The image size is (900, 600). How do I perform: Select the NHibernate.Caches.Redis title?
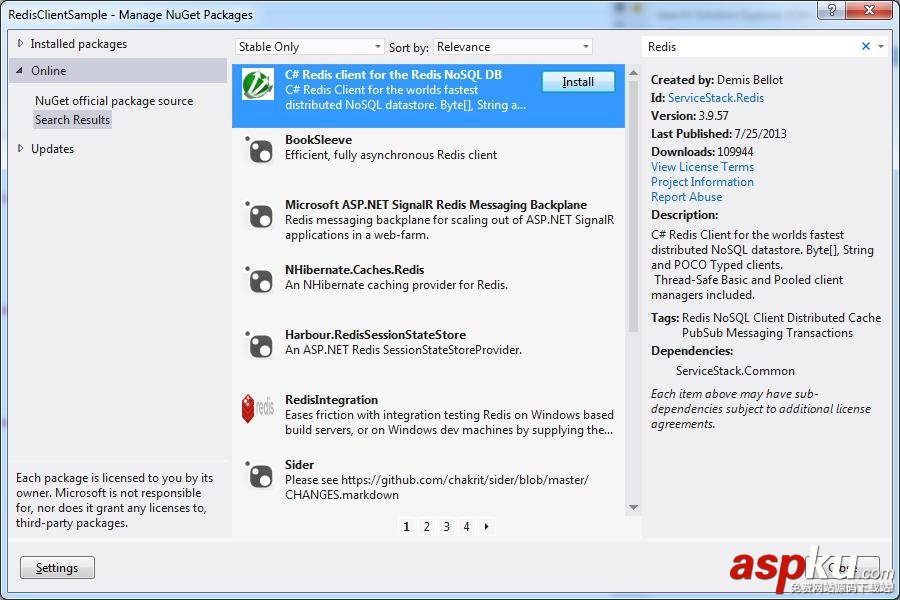355,270
